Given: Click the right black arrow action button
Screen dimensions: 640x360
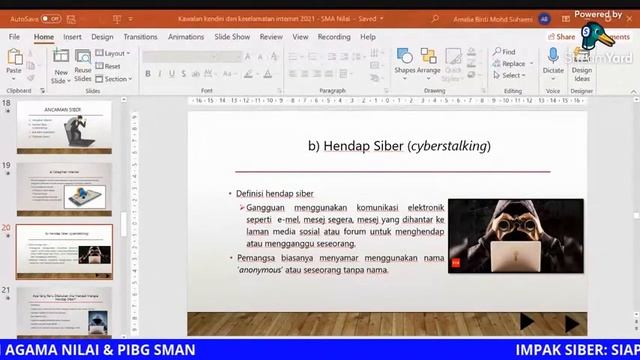Looking at the screenshot, I should point(573,324).
